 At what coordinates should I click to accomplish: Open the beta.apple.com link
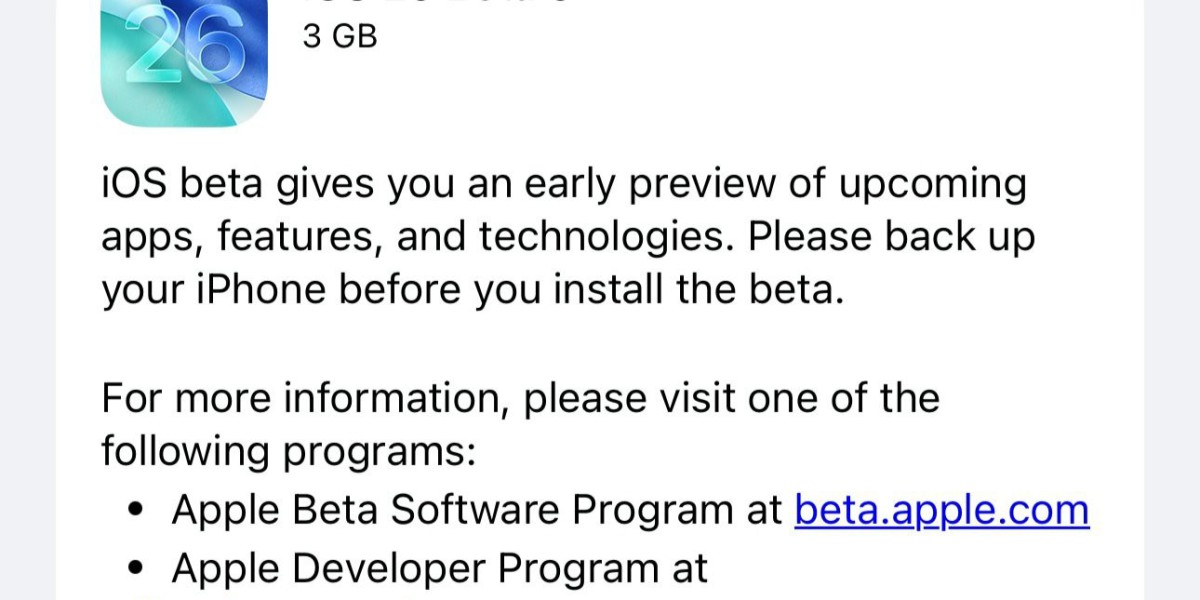[x=942, y=510]
